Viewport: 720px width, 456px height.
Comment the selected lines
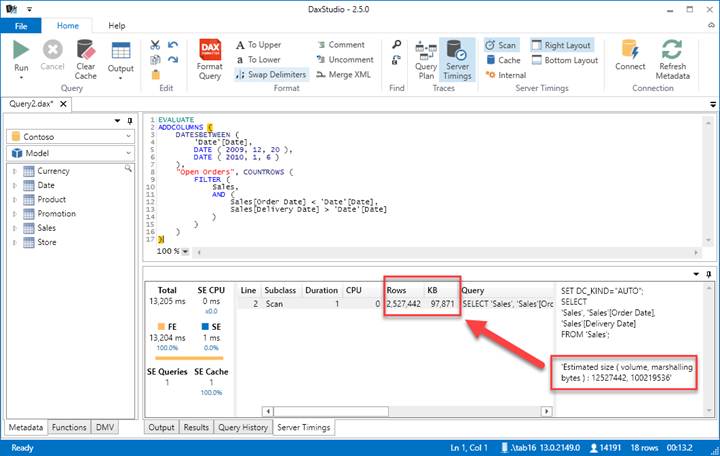341,45
